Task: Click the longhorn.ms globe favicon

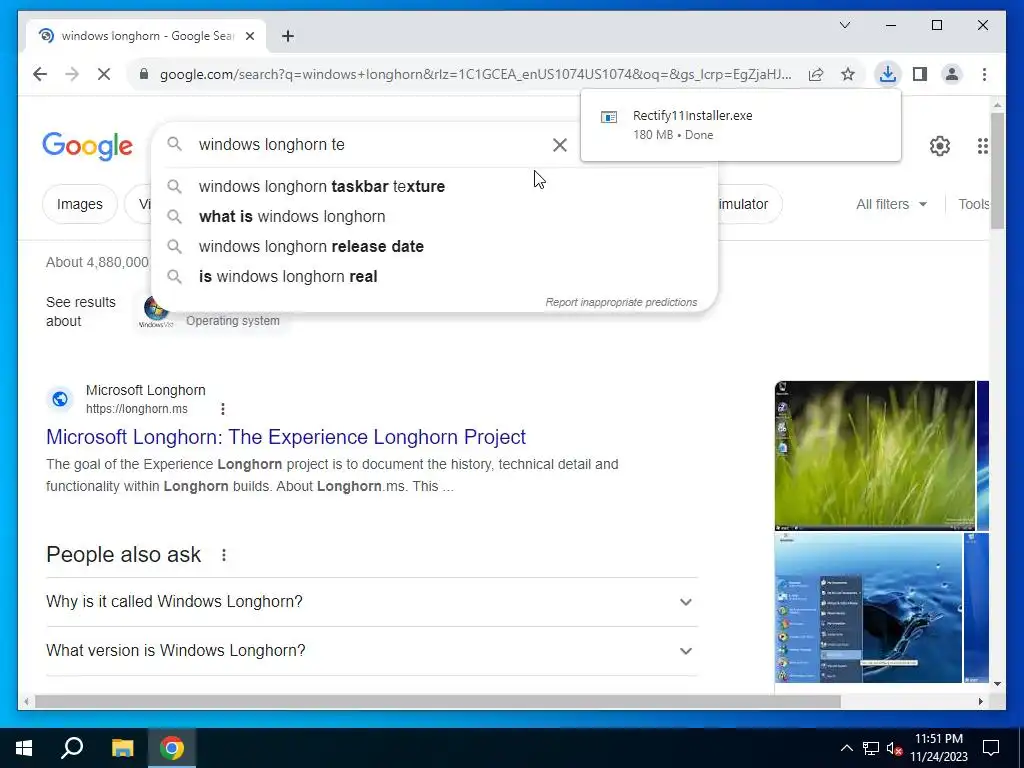Action: click(60, 399)
